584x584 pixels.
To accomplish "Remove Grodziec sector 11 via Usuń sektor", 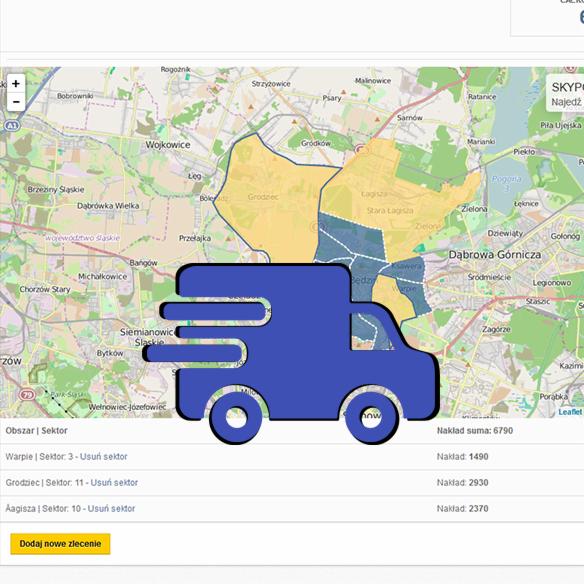I will pos(114,483).
